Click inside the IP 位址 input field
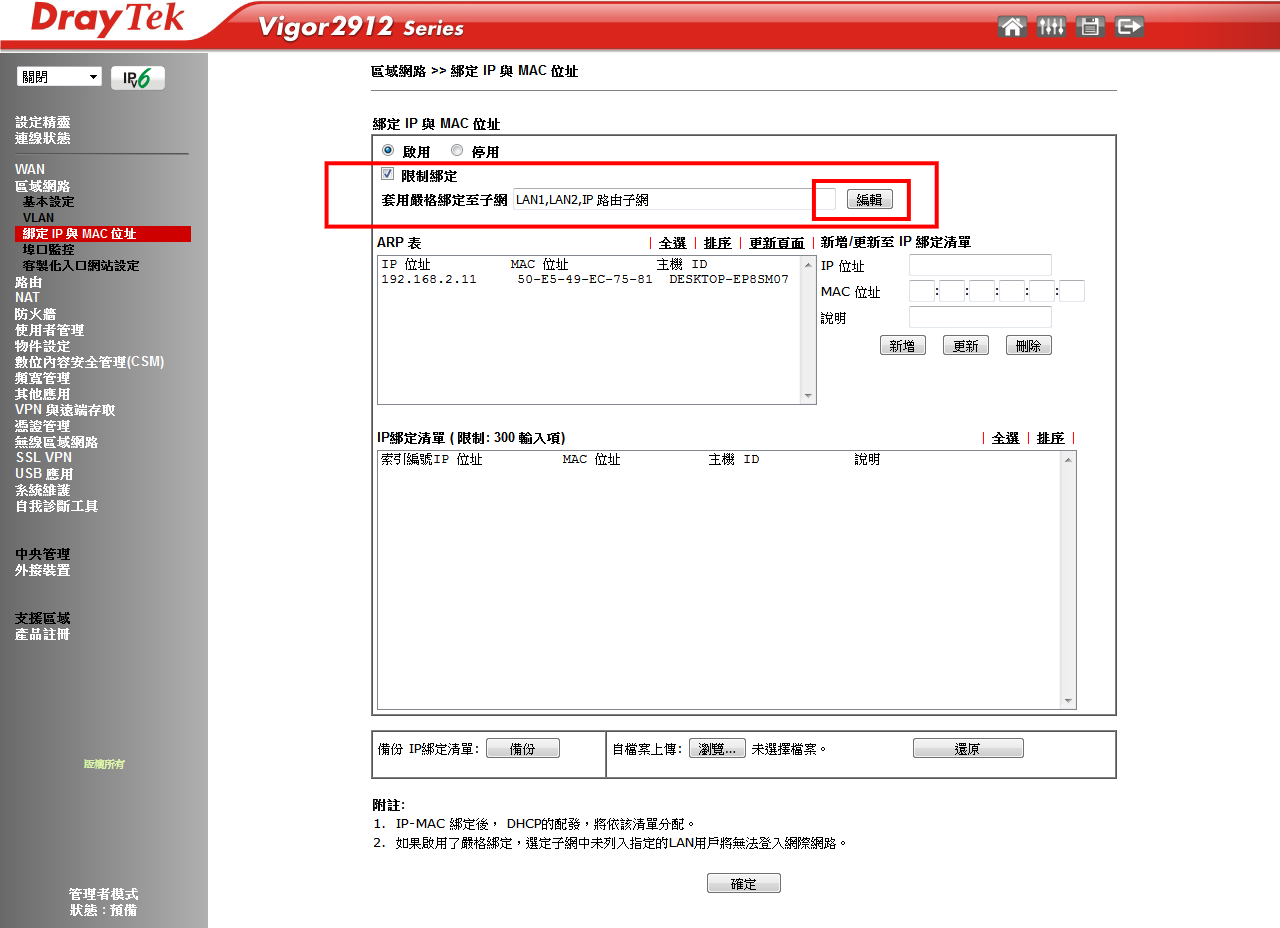 click(980, 264)
